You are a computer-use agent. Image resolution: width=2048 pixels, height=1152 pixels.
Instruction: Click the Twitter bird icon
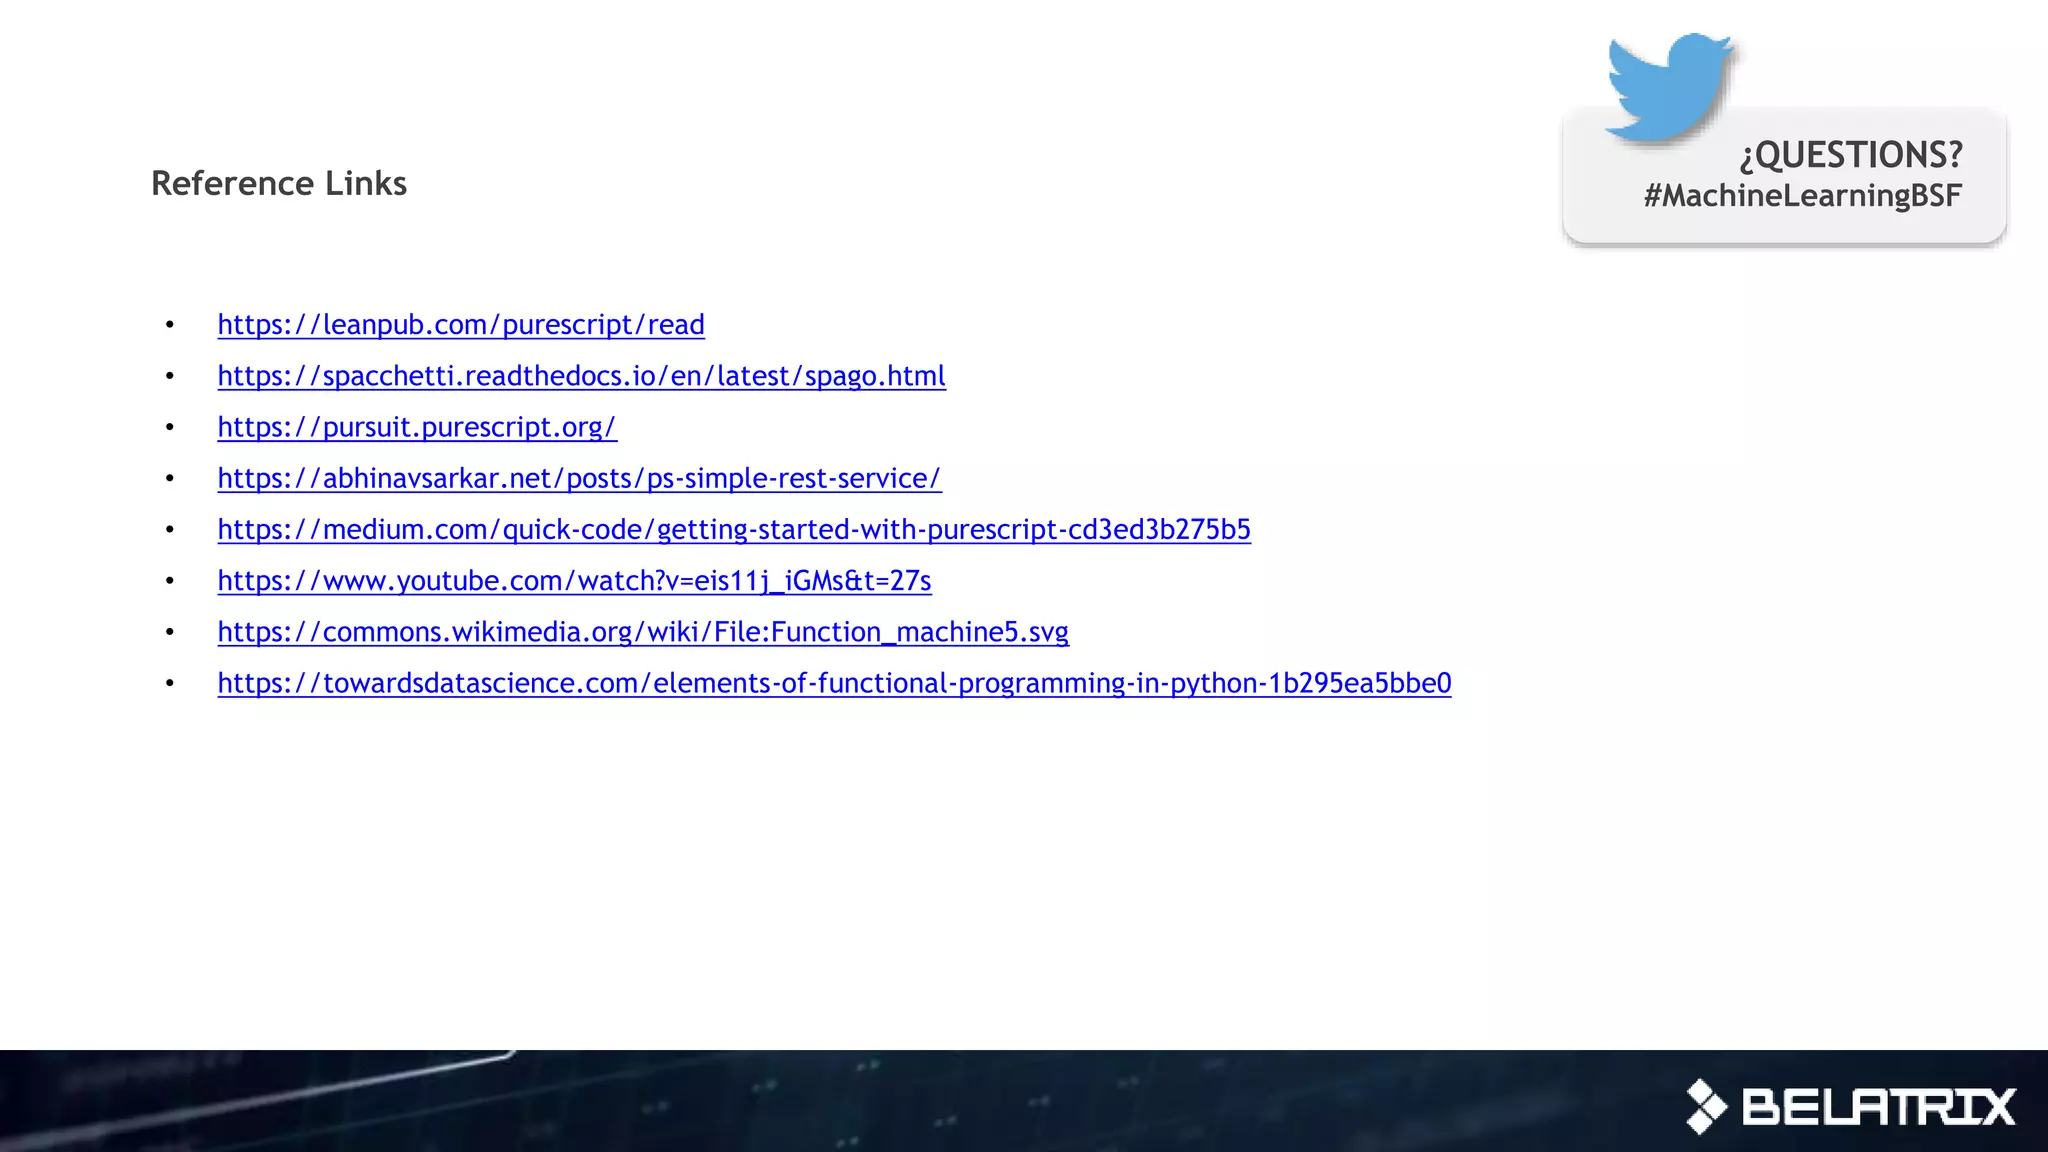point(1667,85)
